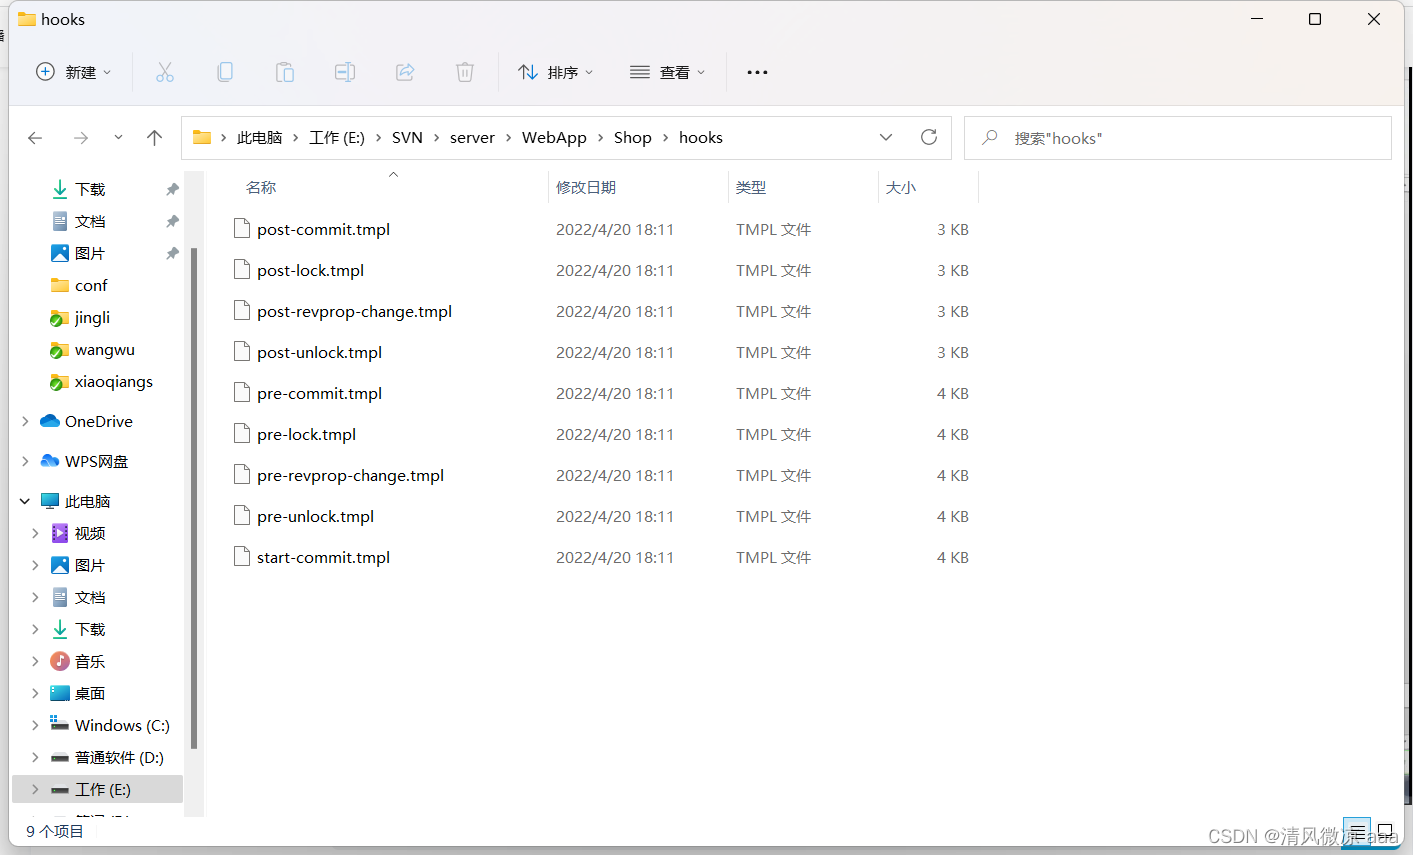Image resolution: width=1413 pixels, height=855 pixels.
Task: Click the navigation pane vertical scrollbar
Action: 194,498
